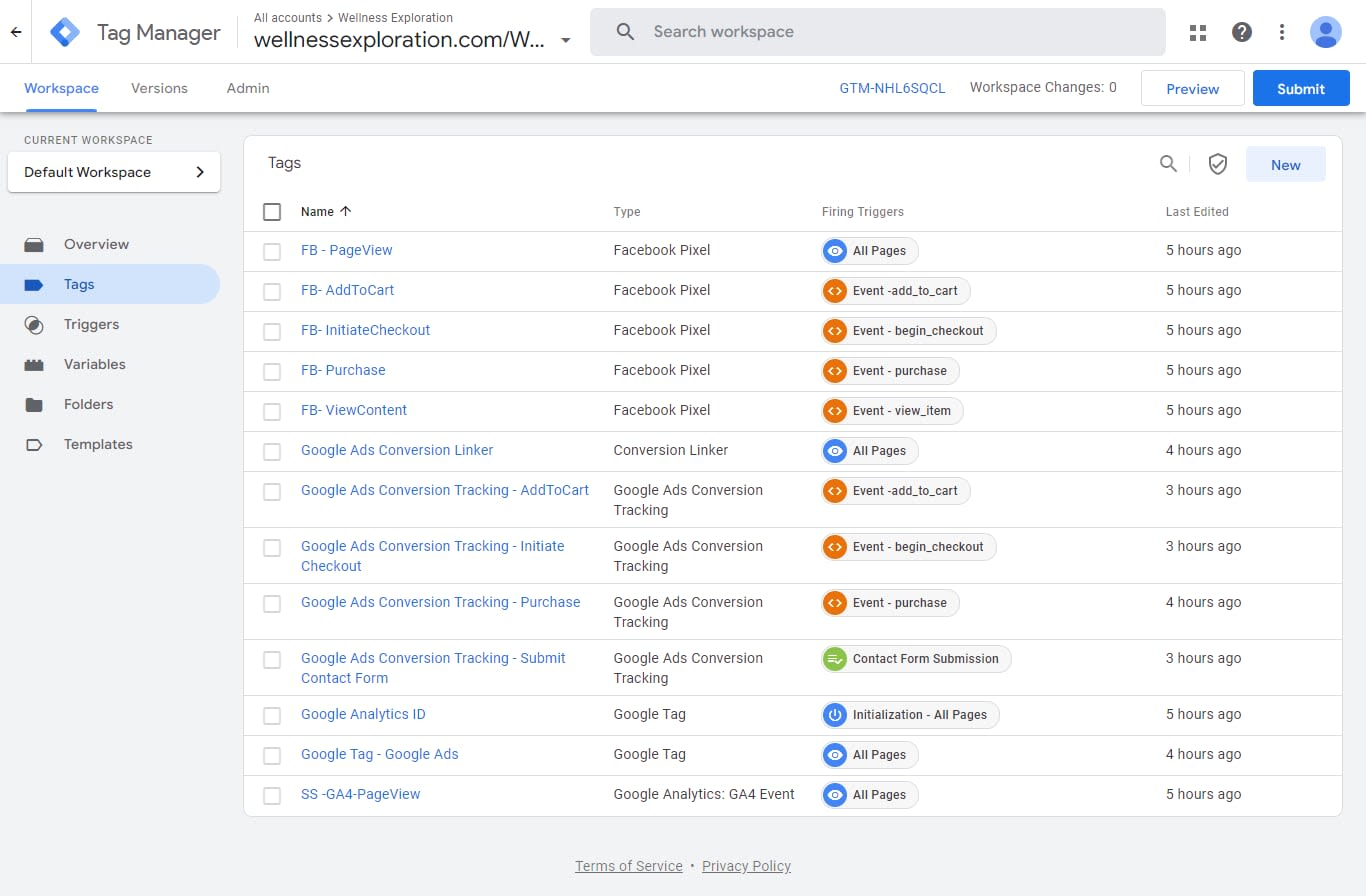Viewport: 1366px width, 896px height.
Task: Open the Event - view_item trigger chip
Action: click(892, 411)
